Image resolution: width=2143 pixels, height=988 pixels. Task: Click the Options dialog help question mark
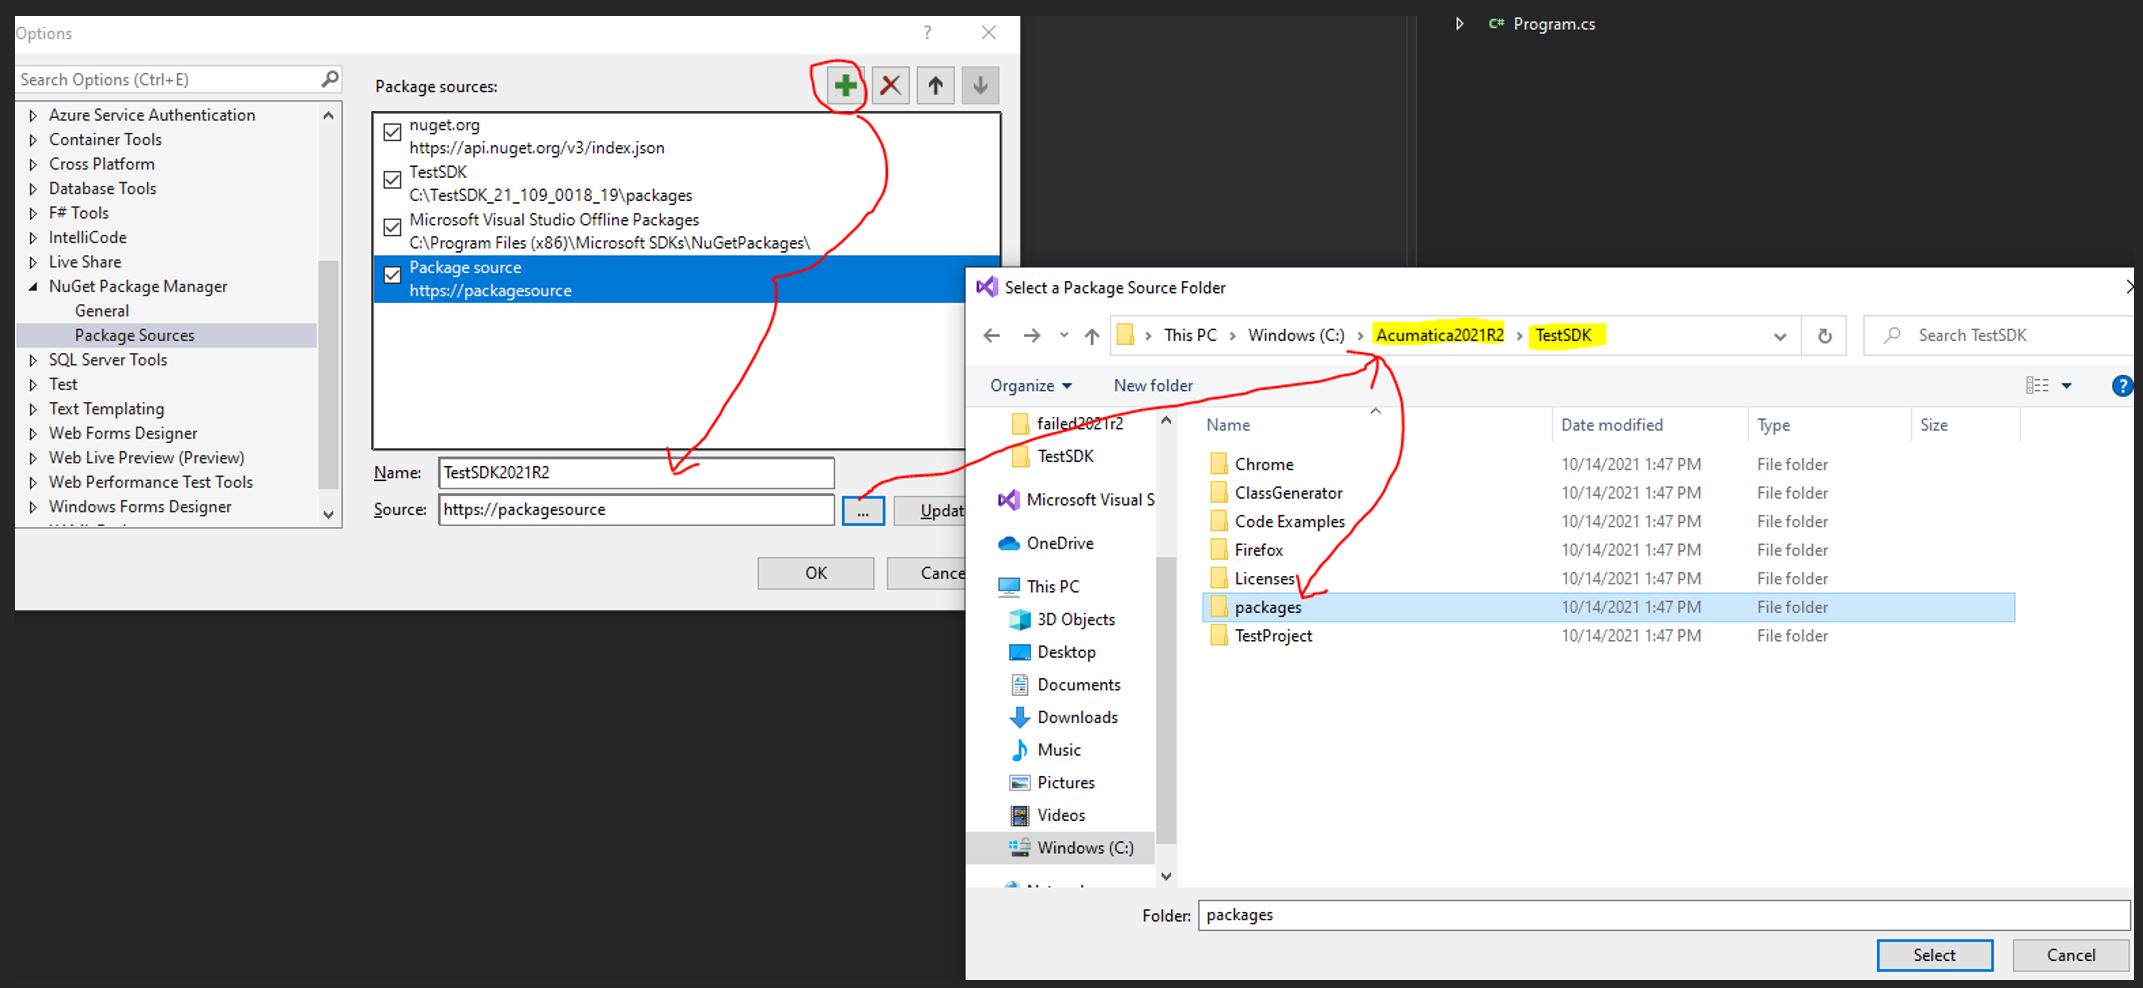point(927,33)
